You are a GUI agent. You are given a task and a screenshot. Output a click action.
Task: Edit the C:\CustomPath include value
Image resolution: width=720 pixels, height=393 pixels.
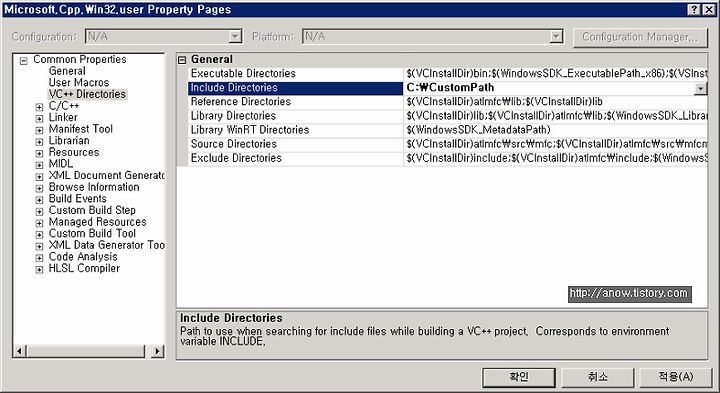549,88
